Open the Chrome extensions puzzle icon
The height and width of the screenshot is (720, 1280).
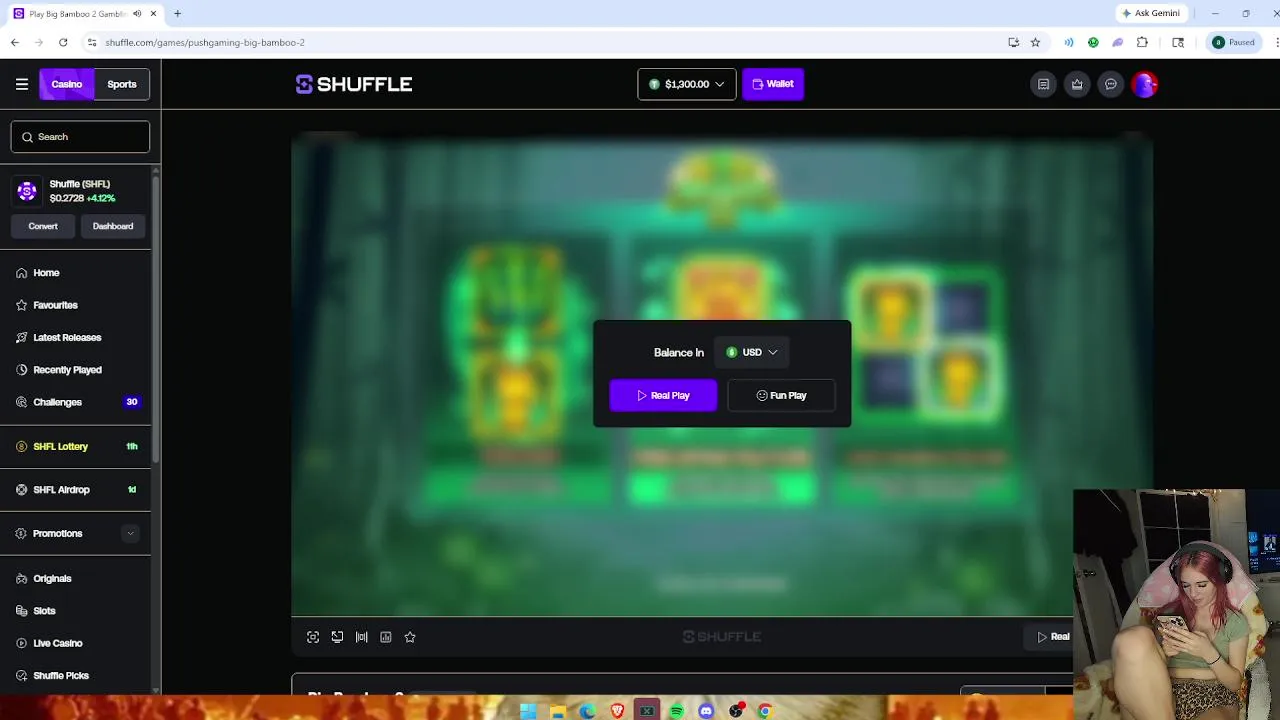point(1142,42)
